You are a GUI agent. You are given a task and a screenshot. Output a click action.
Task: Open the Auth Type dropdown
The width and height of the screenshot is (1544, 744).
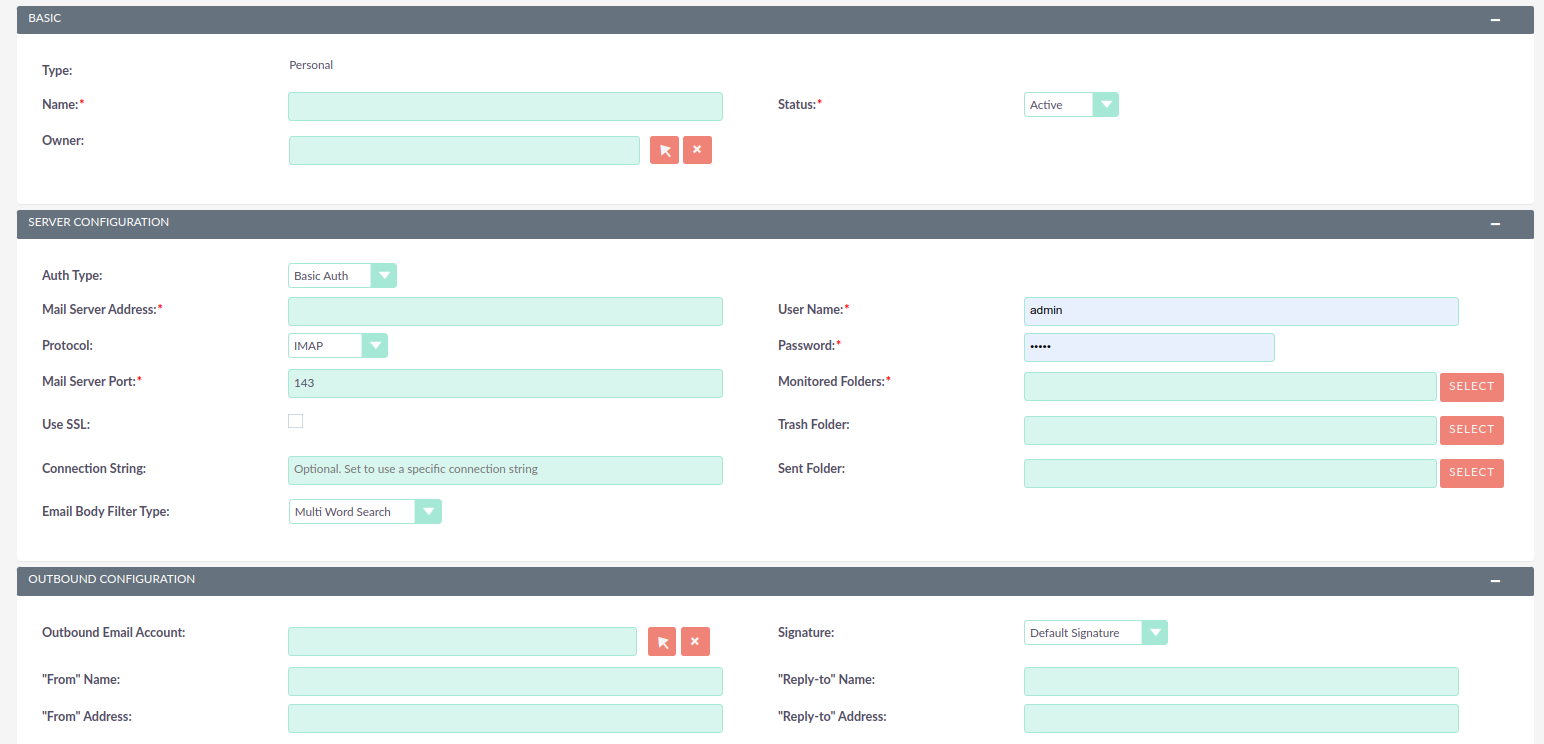click(x=384, y=275)
